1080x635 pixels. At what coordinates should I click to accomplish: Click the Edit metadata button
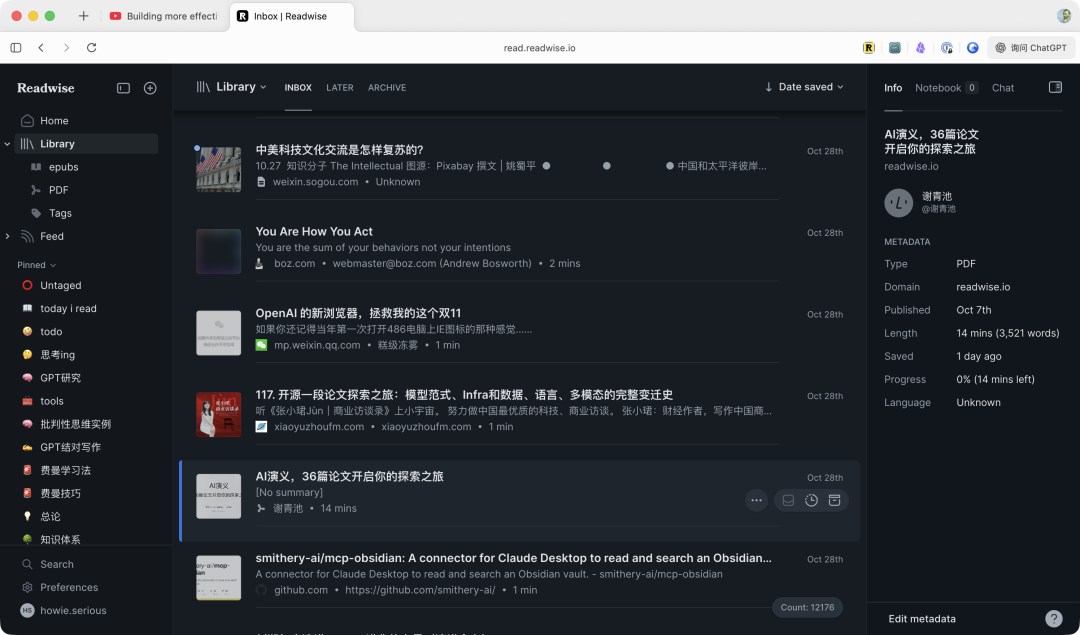(x=922, y=618)
